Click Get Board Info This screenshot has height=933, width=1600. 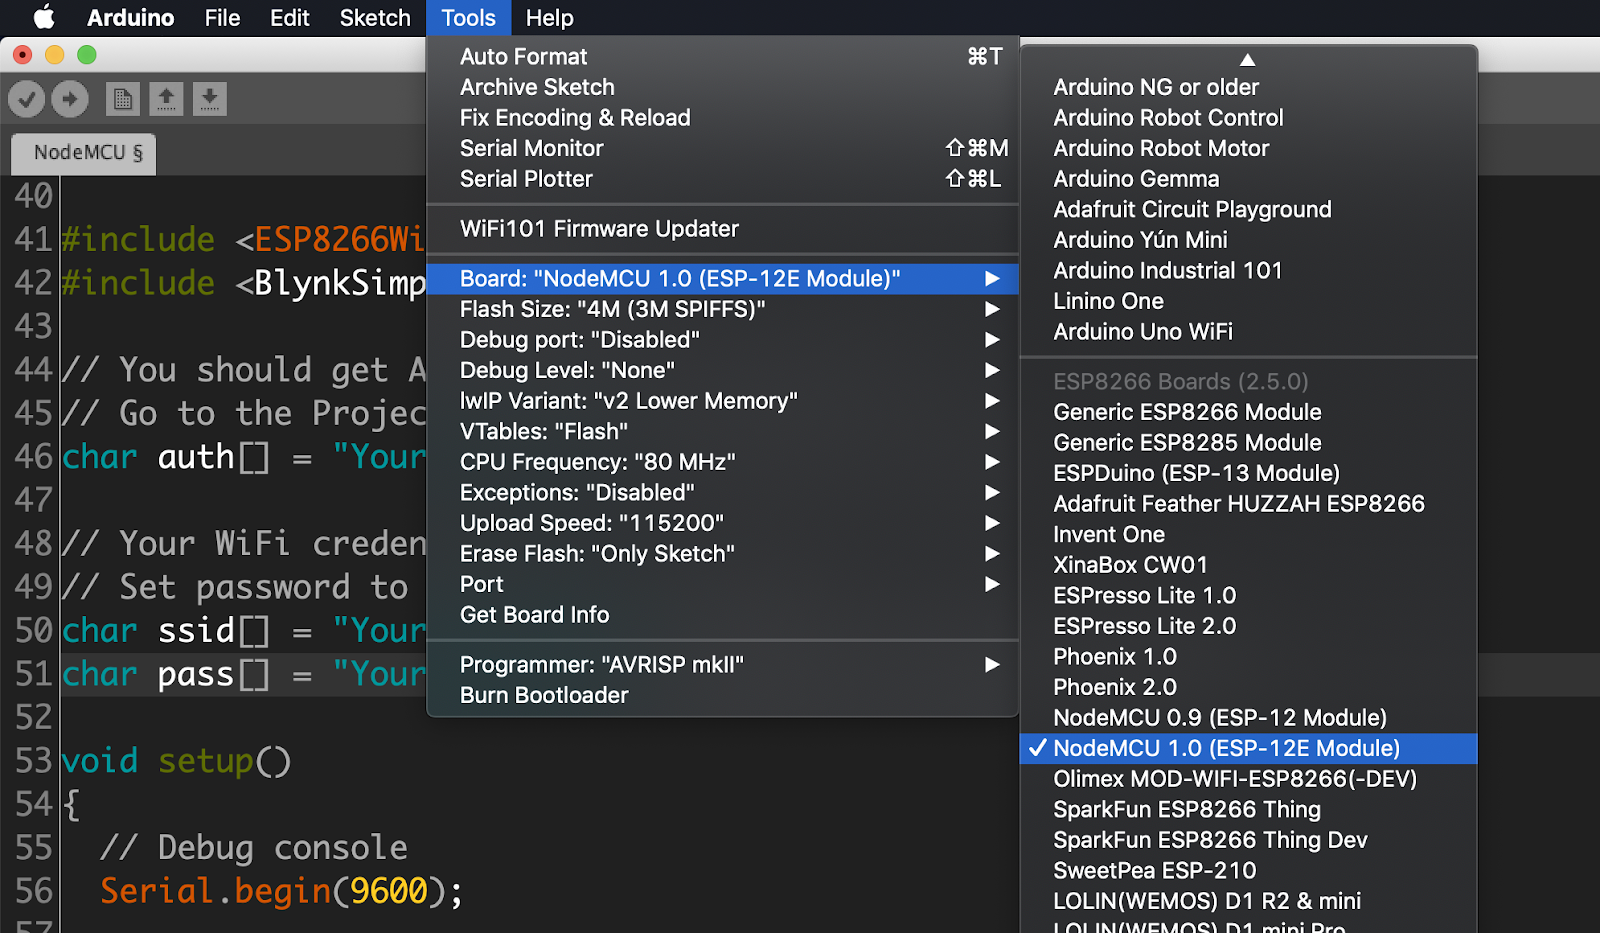722,615
